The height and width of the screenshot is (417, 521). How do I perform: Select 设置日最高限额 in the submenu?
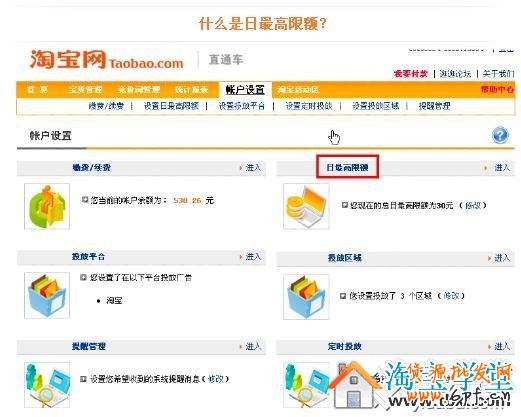click(x=171, y=106)
